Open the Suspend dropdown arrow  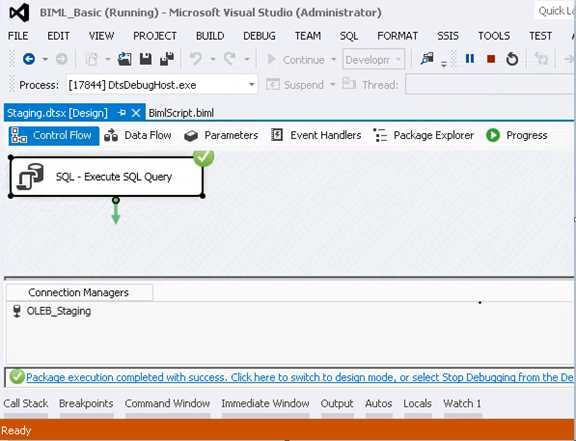pos(332,85)
